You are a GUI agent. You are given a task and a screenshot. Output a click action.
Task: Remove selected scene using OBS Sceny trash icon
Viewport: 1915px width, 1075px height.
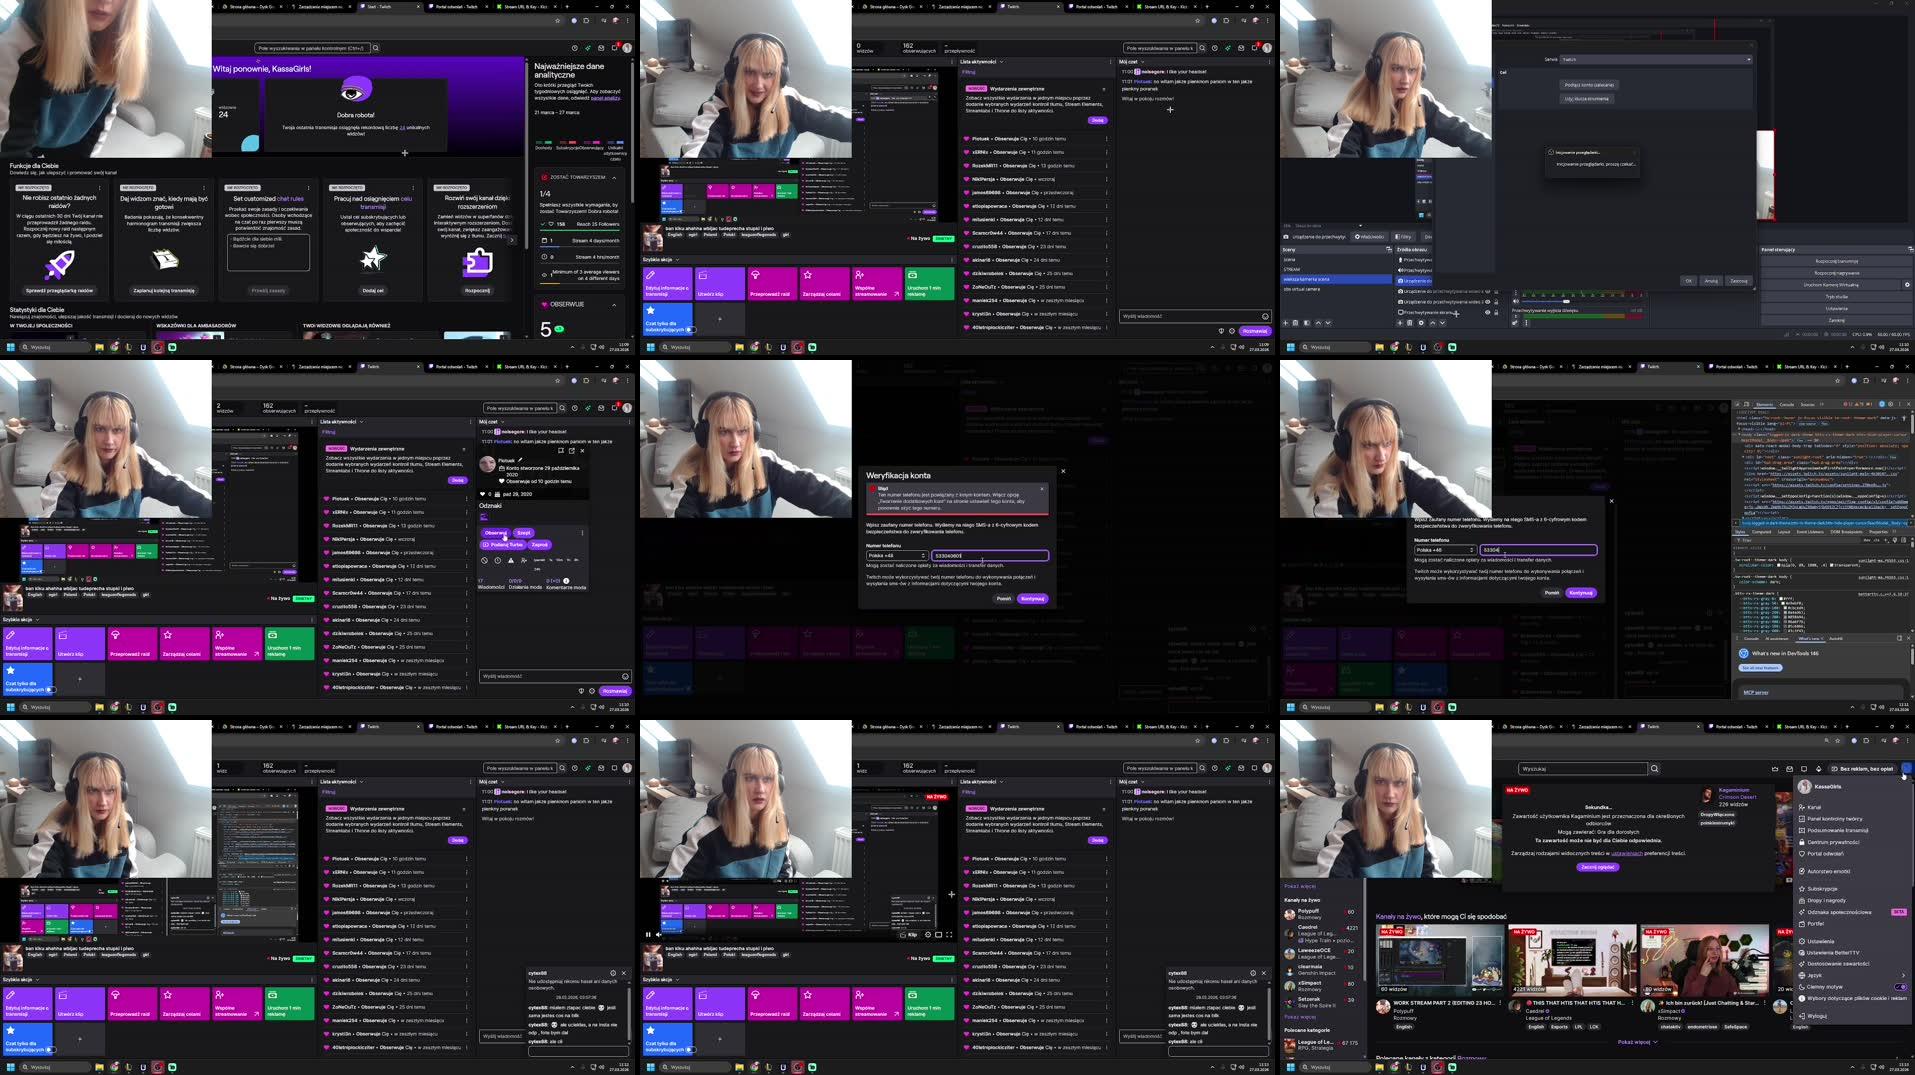coord(1295,323)
